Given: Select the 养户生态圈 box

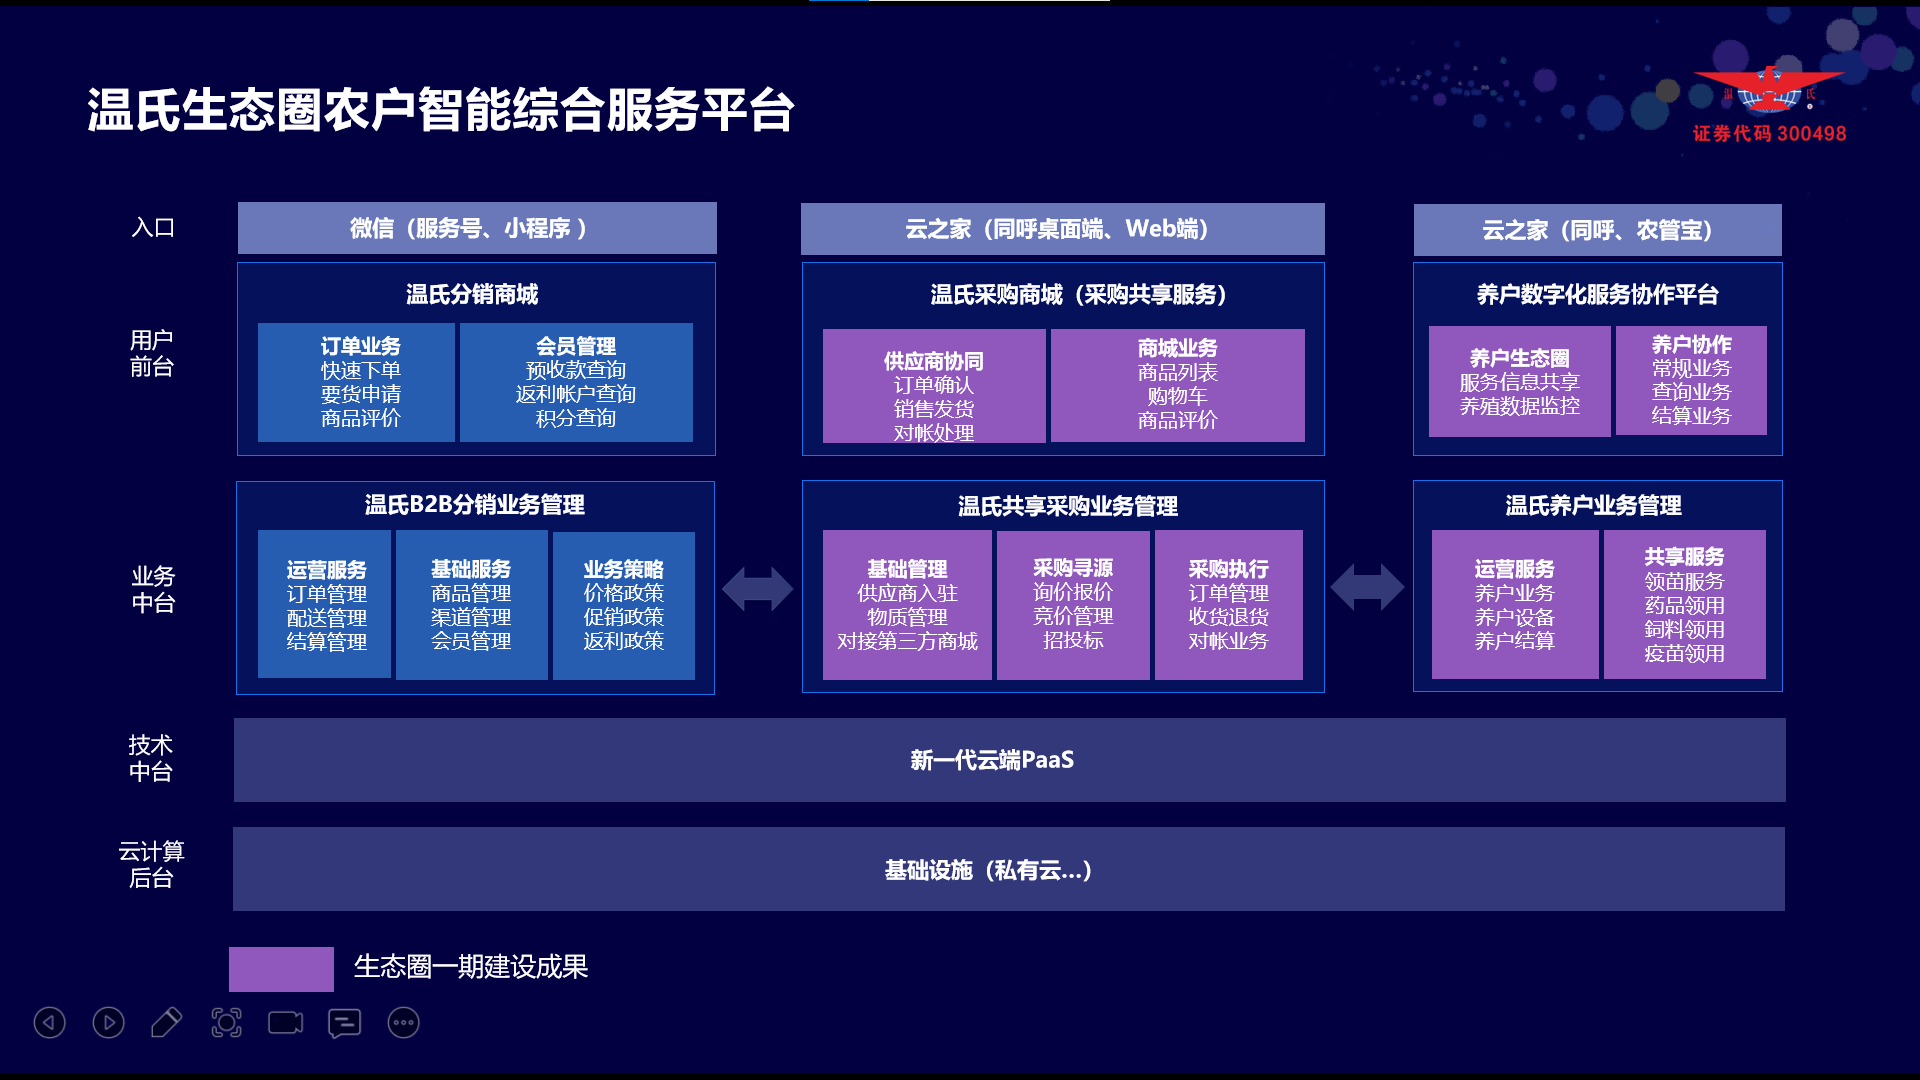Looking at the screenshot, I should point(1519,381).
